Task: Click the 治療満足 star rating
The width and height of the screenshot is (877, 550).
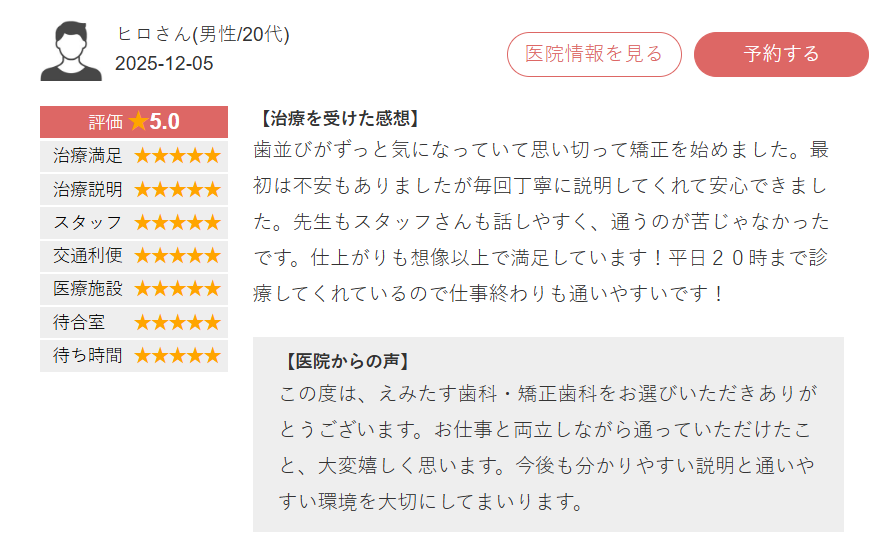Action: point(177,156)
